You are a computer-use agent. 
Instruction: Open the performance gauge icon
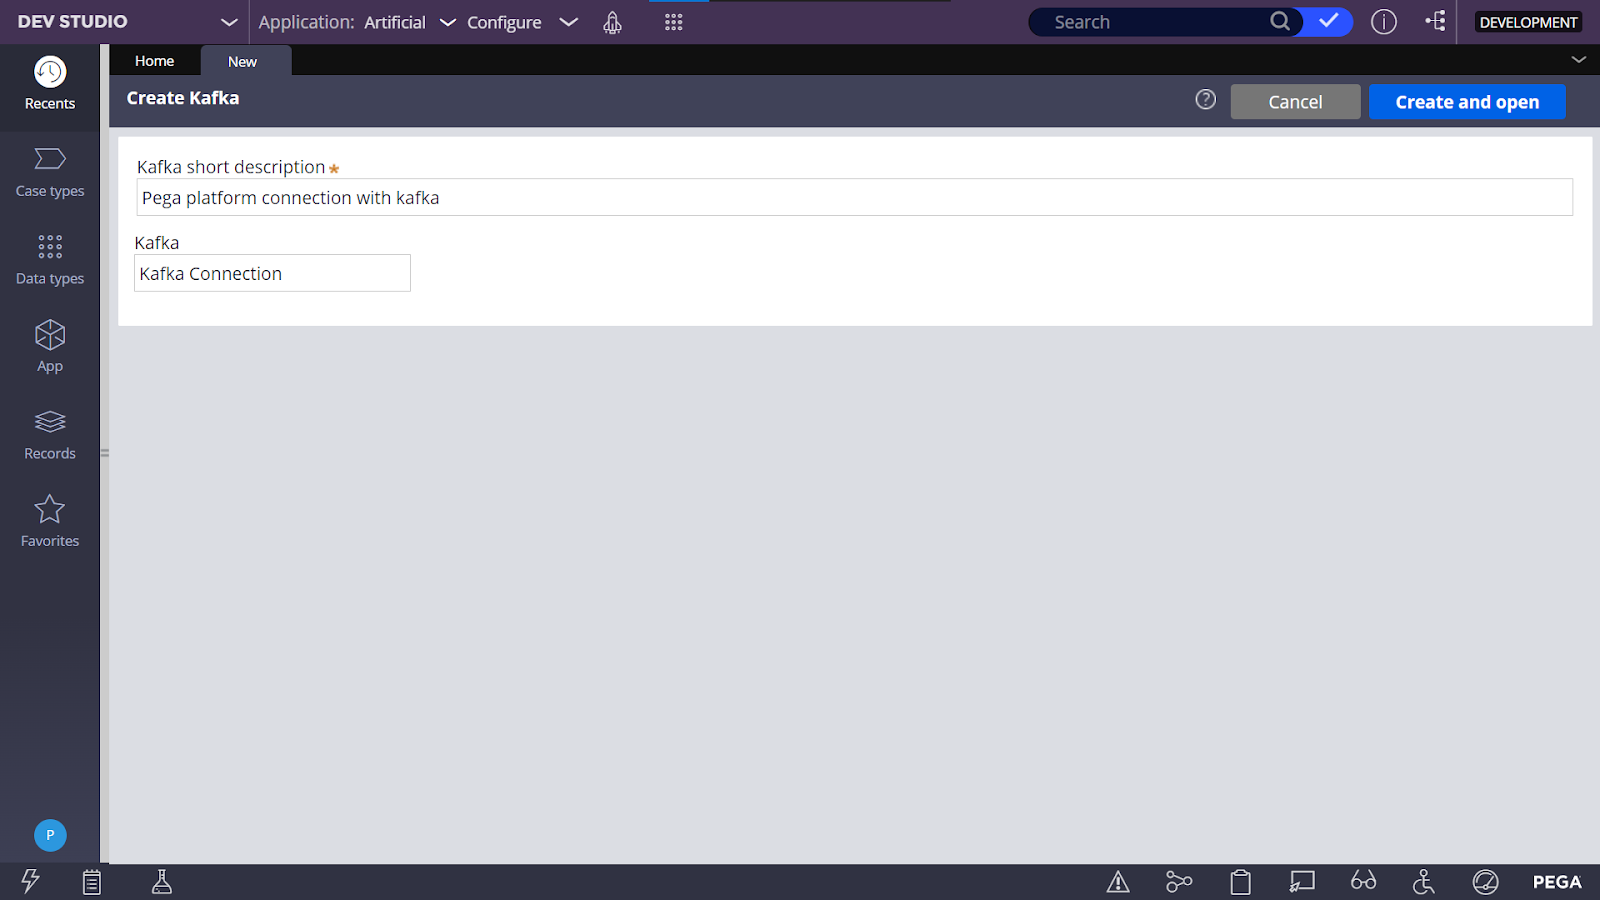1486,882
